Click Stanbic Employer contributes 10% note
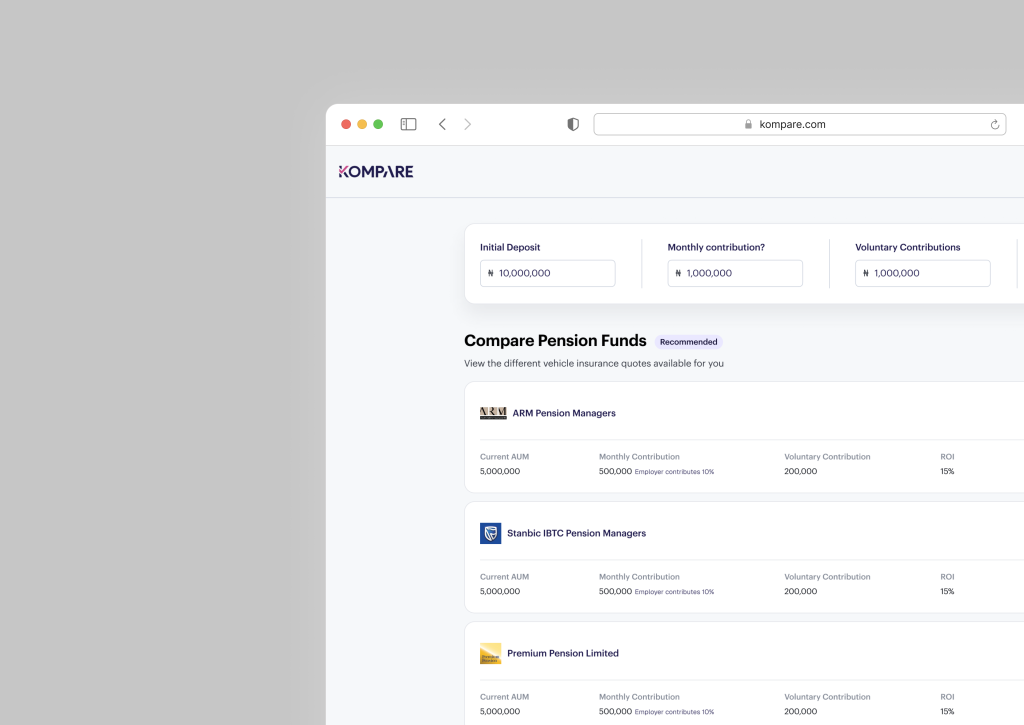This screenshot has width=1024, height=725. pos(675,592)
